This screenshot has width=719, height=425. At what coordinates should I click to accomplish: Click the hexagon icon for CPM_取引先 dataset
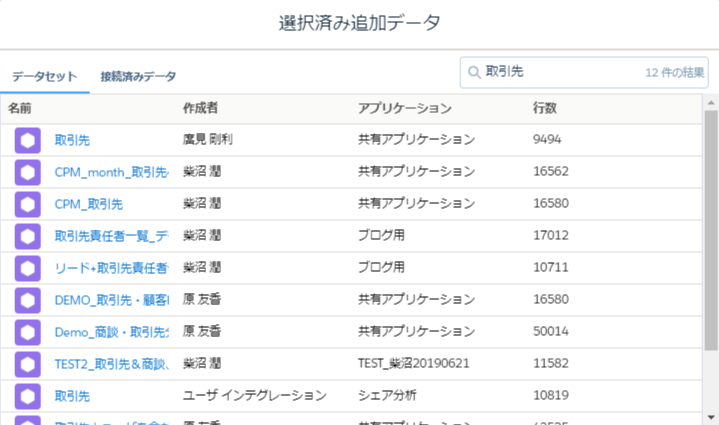click(28, 204)
